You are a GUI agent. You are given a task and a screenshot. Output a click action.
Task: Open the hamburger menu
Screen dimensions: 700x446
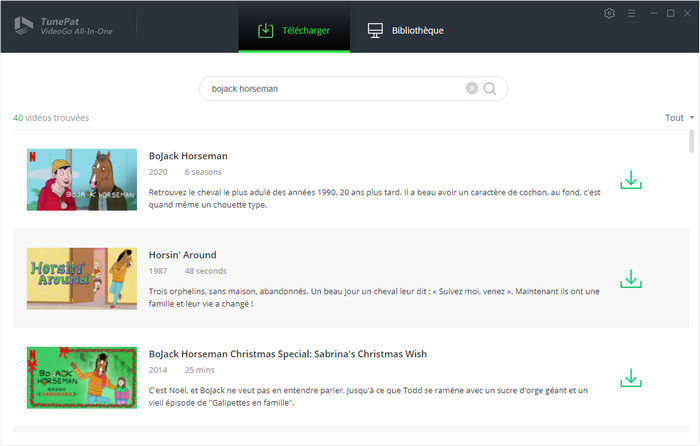(631, 13)
